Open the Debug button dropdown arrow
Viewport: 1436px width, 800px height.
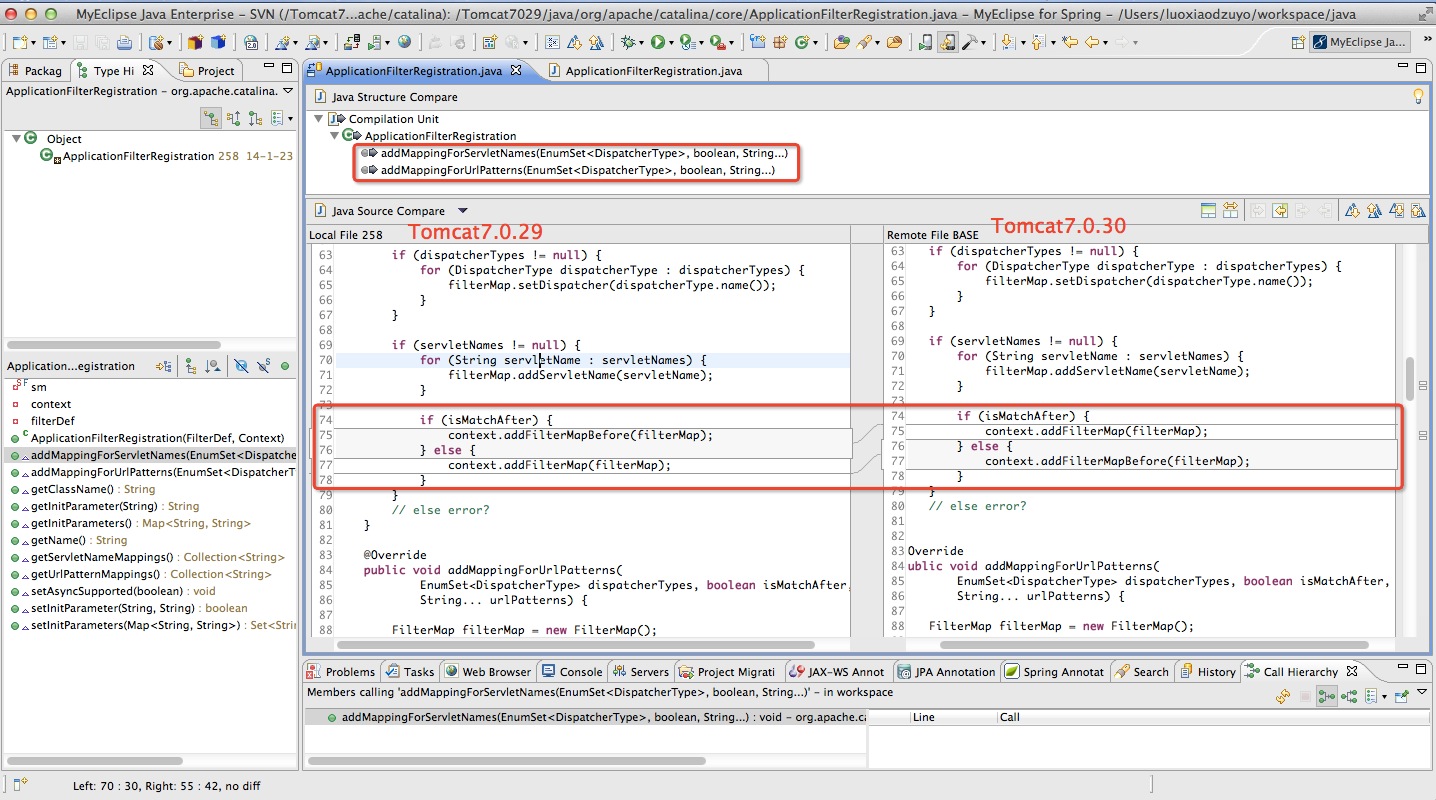(x=640, y=43)
